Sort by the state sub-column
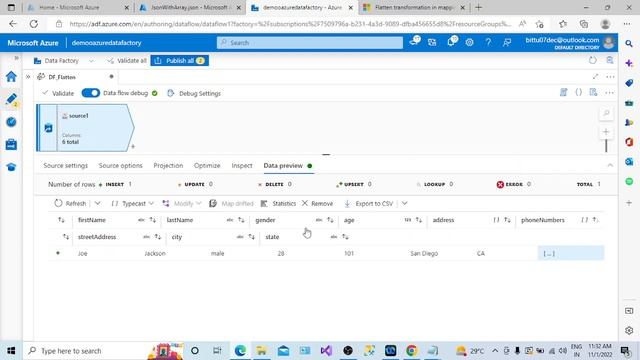The height and width of the screenshot is (360, 640). point(345,237)
